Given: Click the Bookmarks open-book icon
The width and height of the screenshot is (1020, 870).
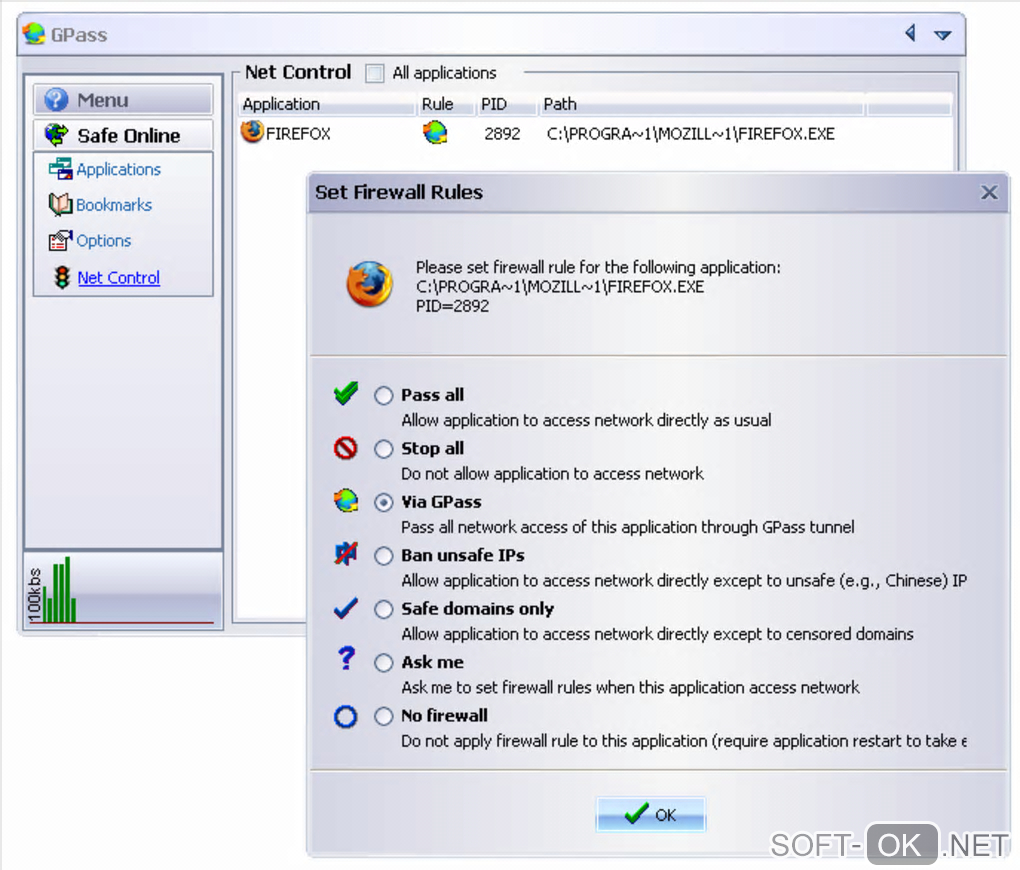Looking at the screenshot, I should point(60,204).
